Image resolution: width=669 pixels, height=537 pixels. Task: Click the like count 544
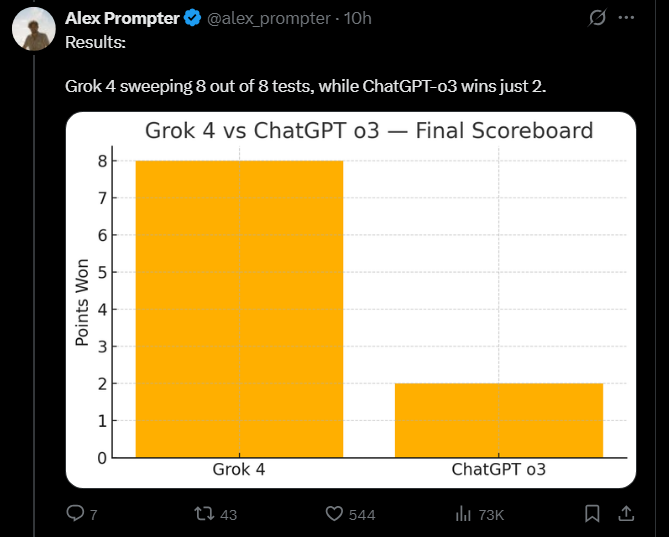pyautogui.click(x=362, y=515)
